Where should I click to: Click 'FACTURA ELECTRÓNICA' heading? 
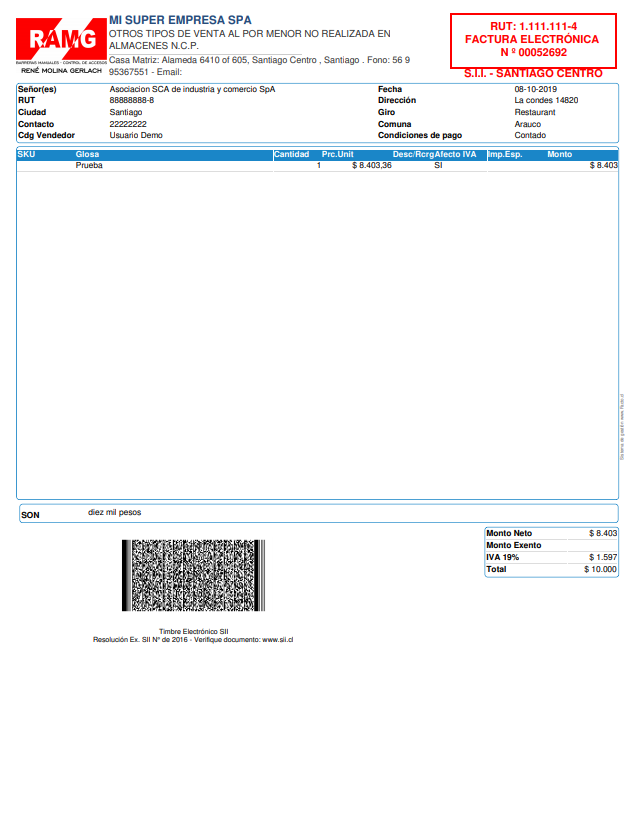[532, 39]
